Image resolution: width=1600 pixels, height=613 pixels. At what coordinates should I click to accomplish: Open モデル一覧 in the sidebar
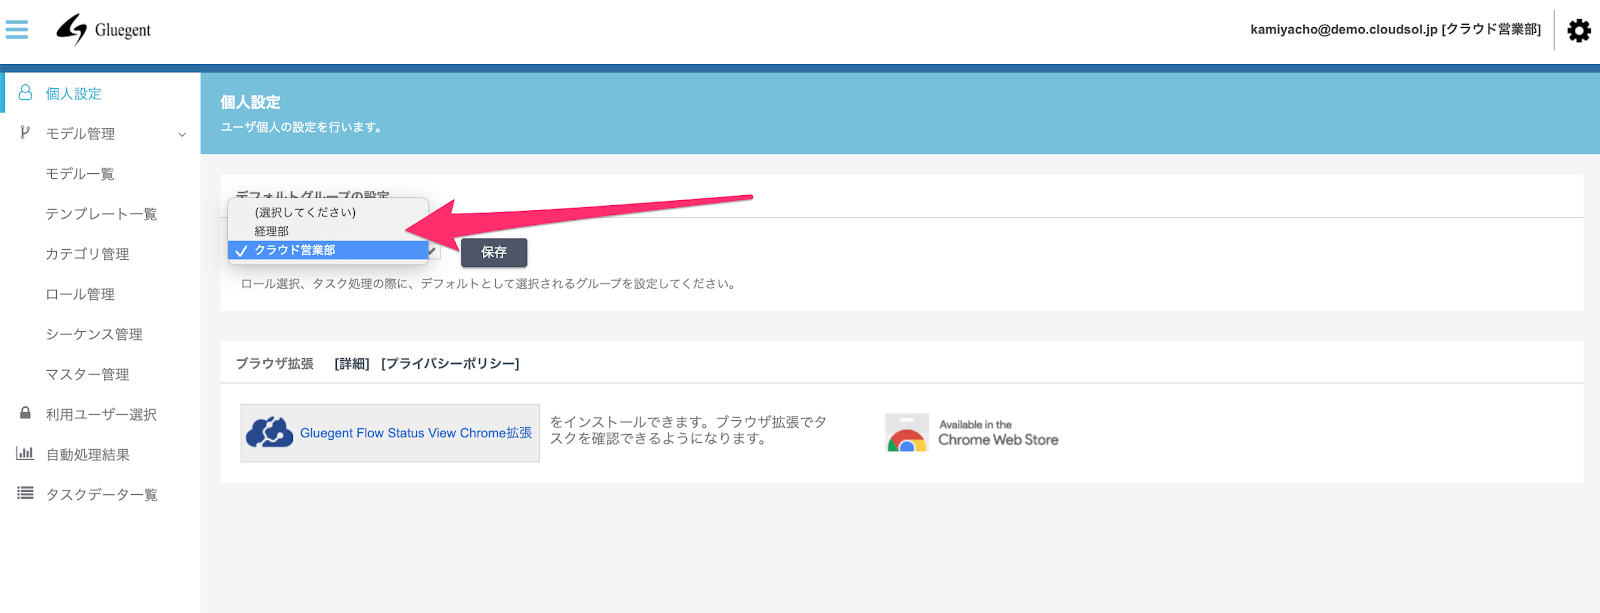(80, 174)
